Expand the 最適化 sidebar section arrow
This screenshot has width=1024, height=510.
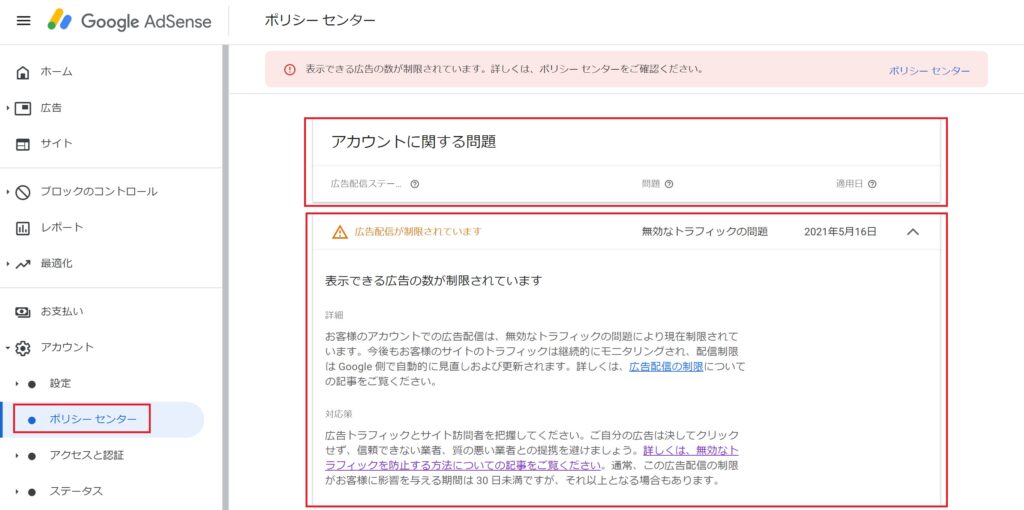tap(8, 264)
